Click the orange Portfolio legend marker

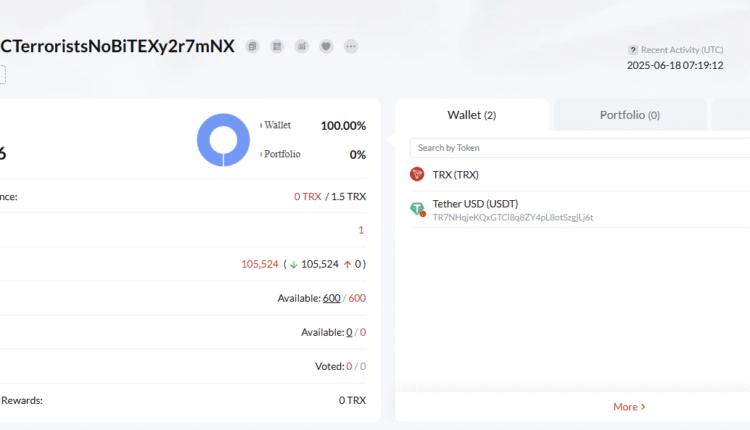point(261,154)
